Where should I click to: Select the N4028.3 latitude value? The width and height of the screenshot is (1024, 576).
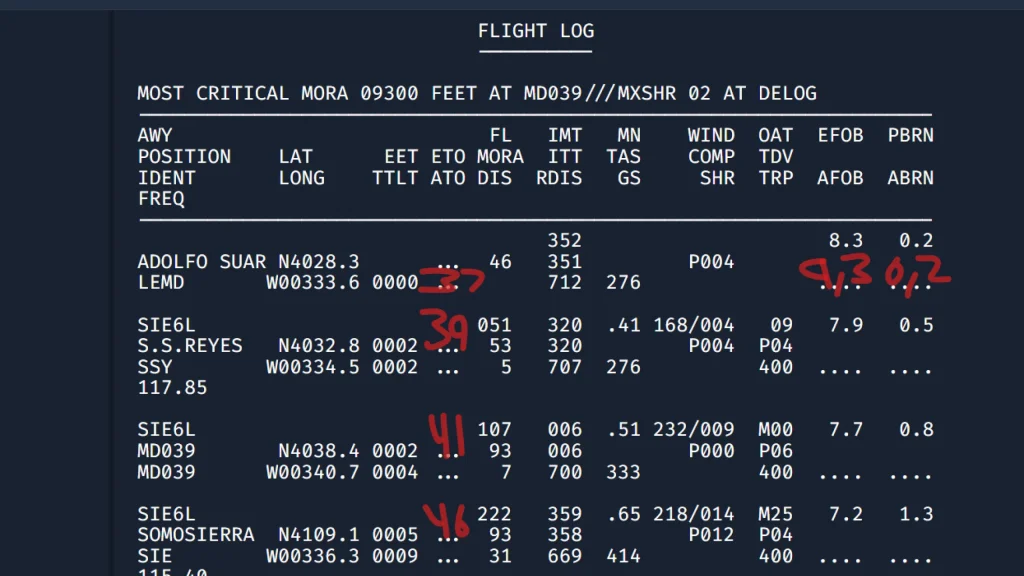click(318, 262)
